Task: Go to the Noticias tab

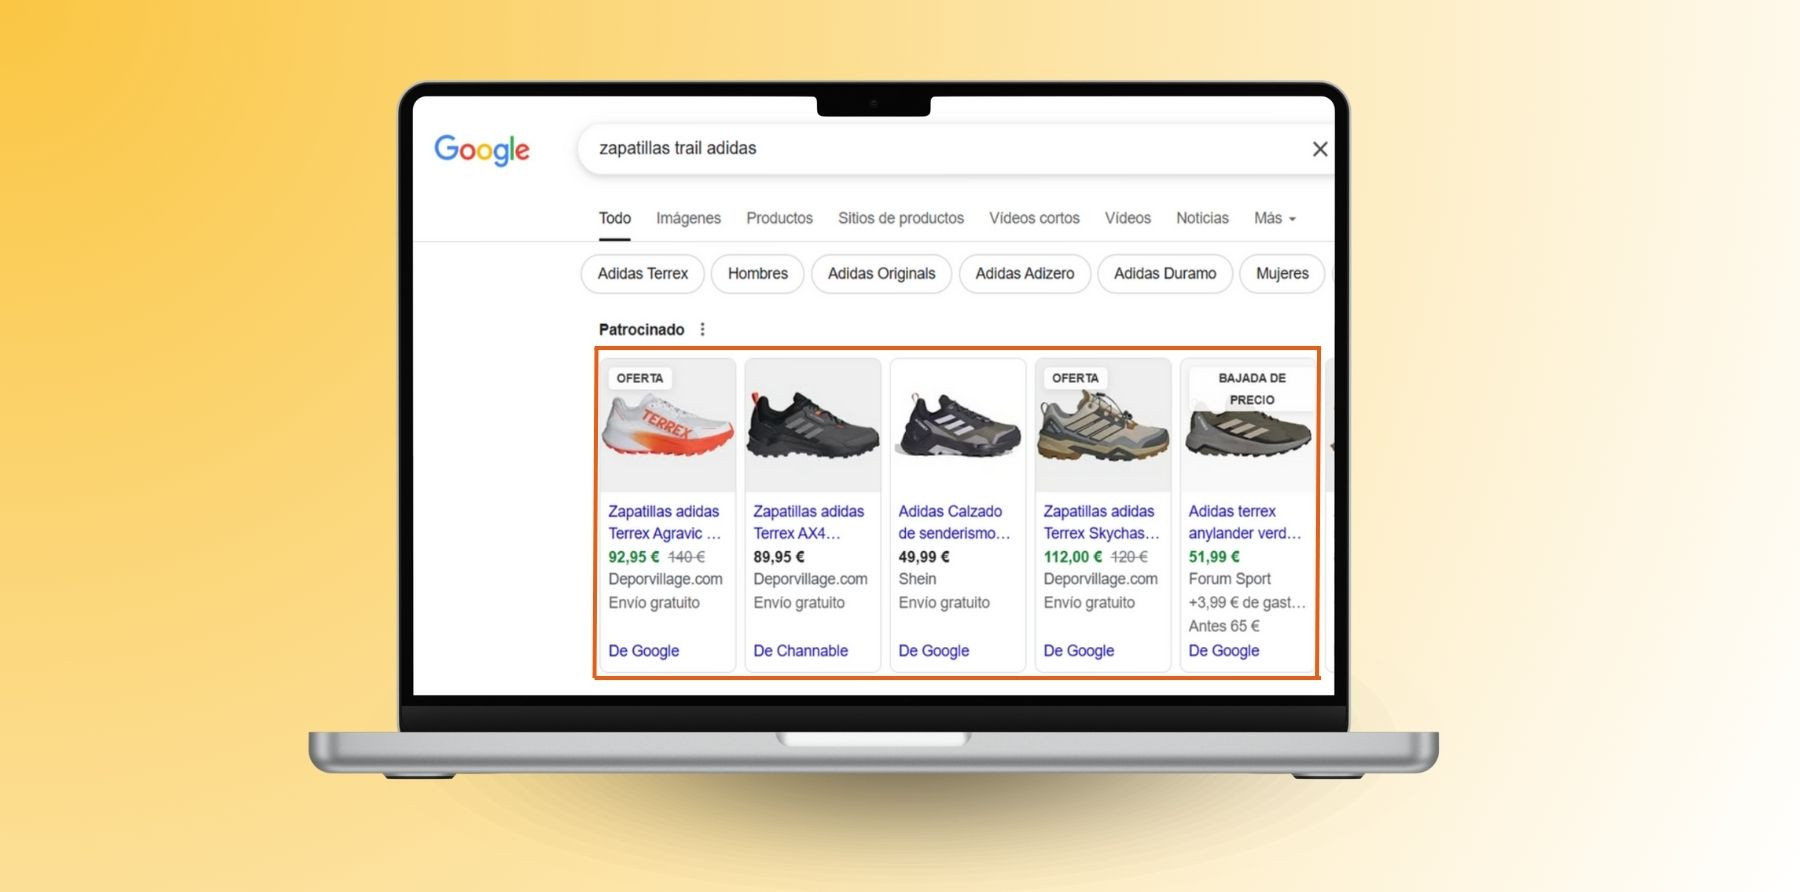Action: click(x=1202, y=218)
